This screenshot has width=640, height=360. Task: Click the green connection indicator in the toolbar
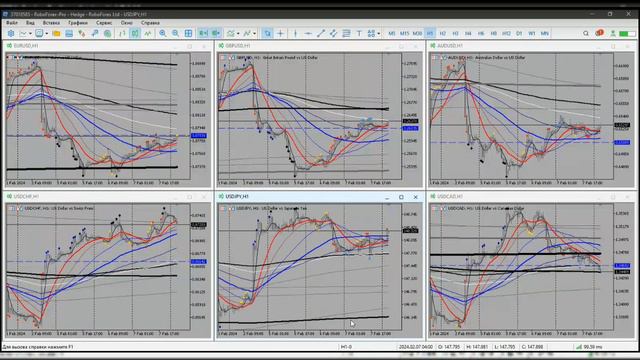coord(627,33)
